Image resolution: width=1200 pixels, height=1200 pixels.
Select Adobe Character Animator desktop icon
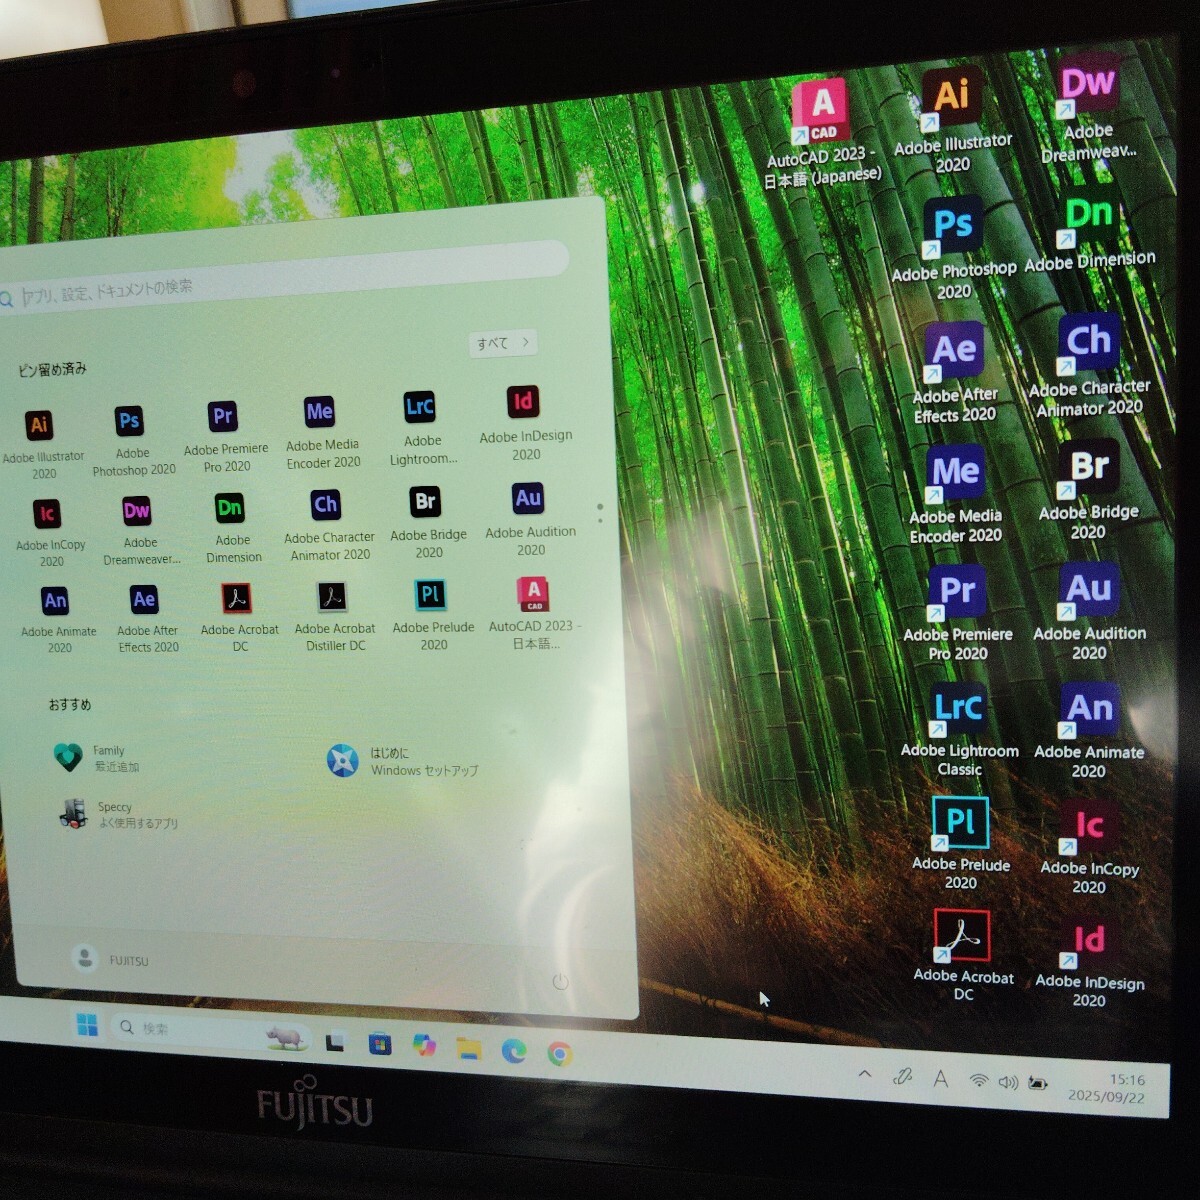[1089, 366]
